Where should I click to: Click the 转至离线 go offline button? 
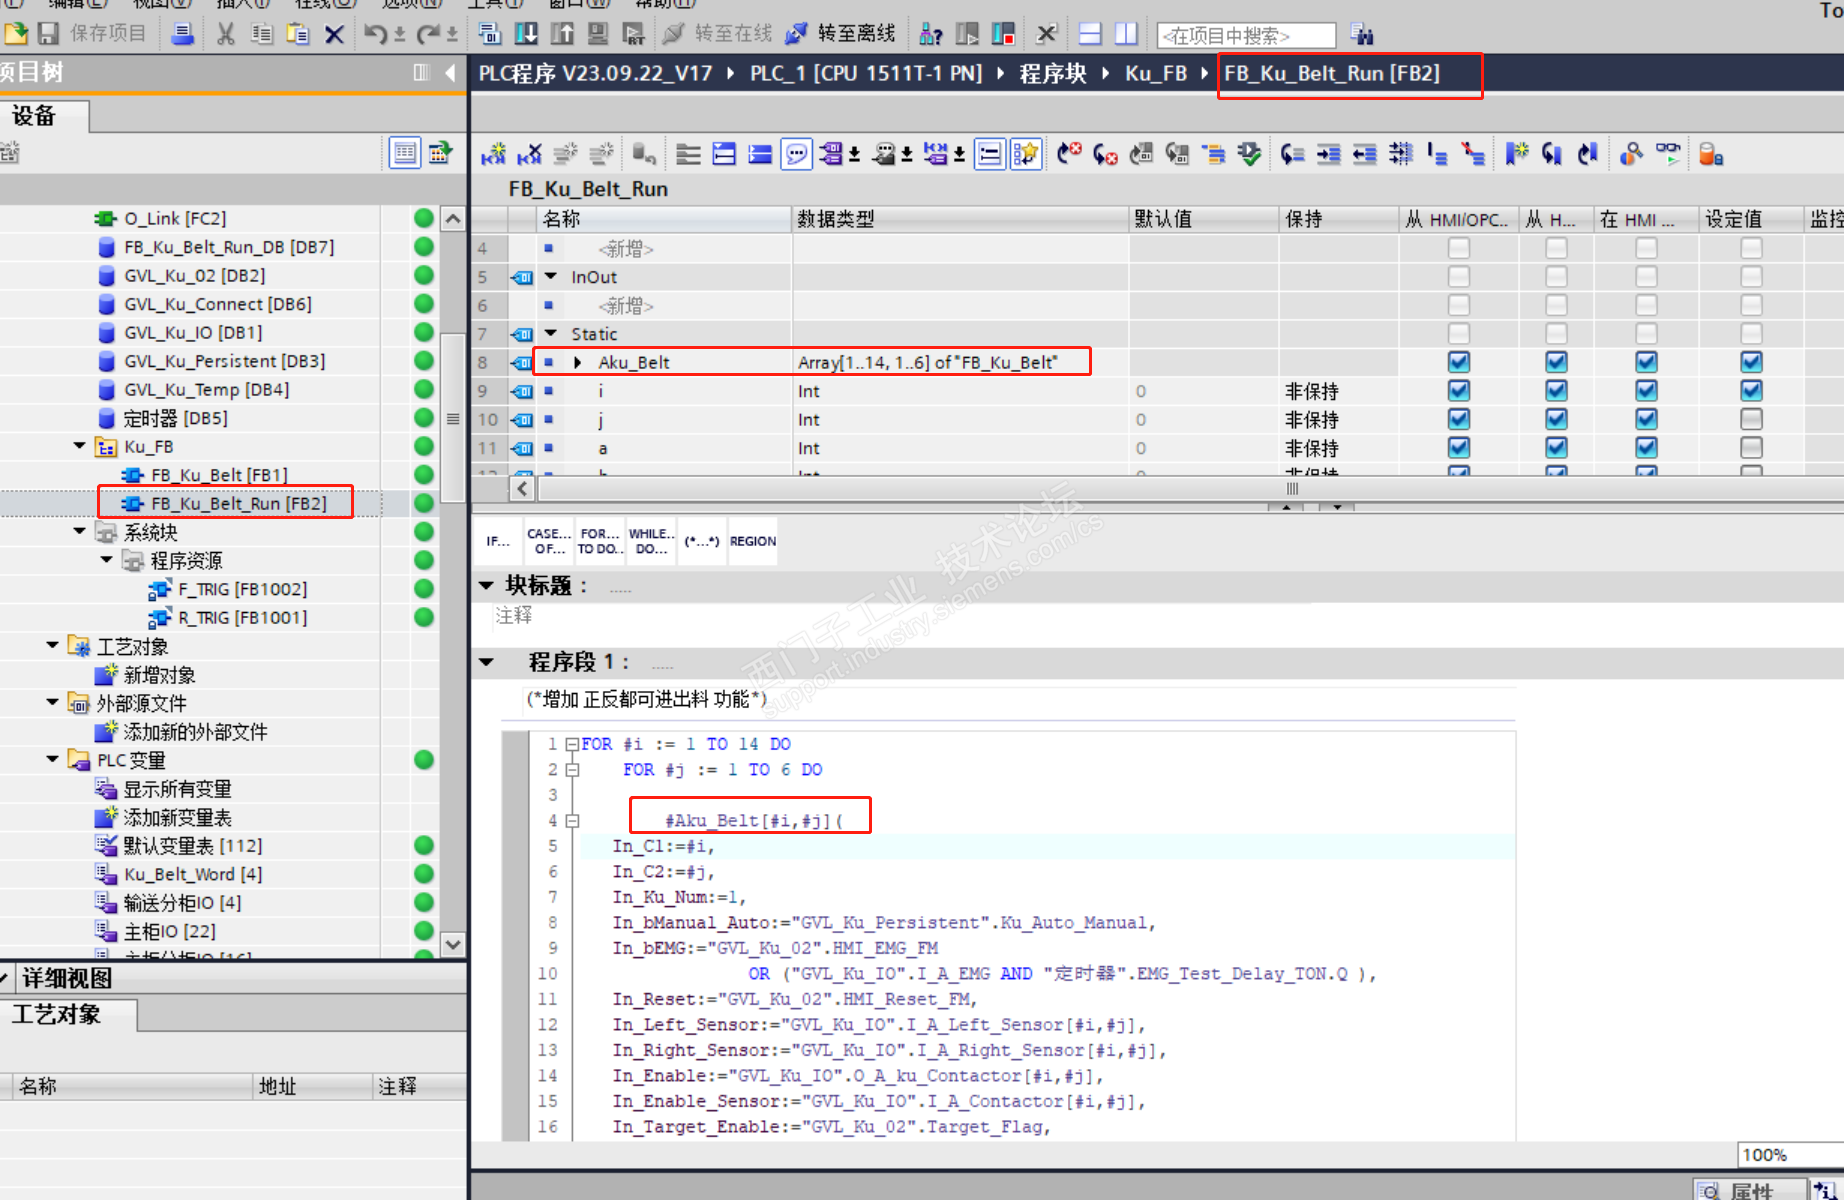(840, 34)
